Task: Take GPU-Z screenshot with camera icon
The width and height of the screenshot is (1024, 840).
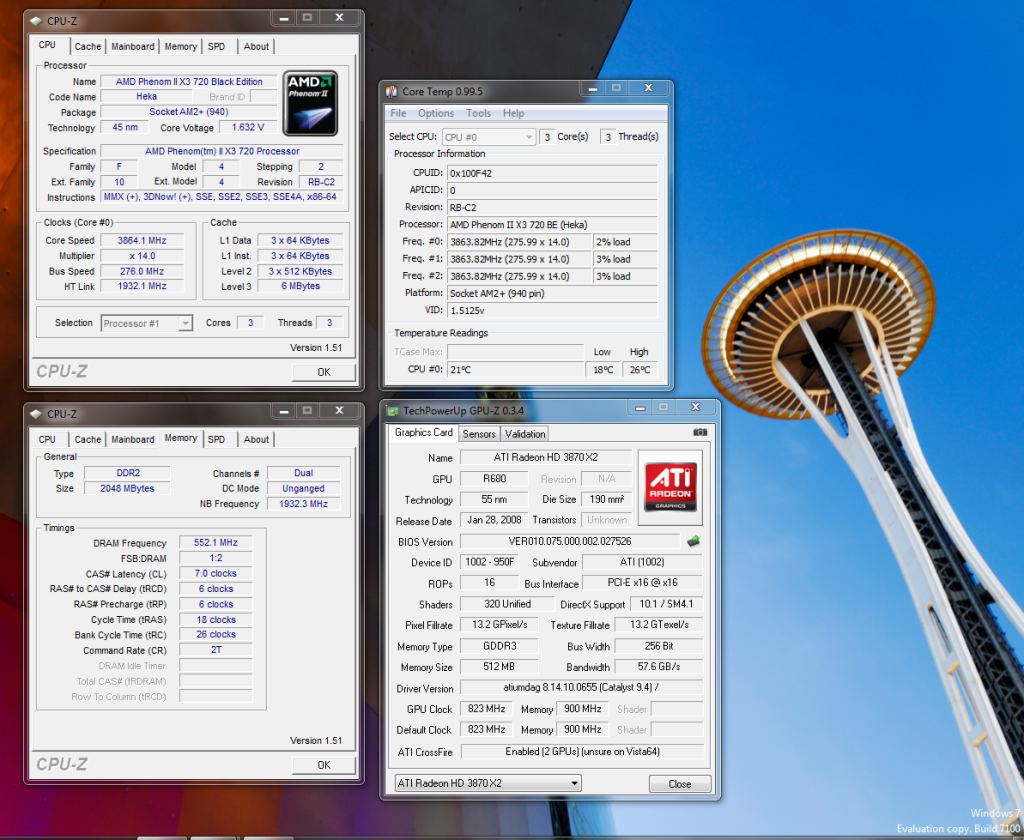Action: pos(699,432)
